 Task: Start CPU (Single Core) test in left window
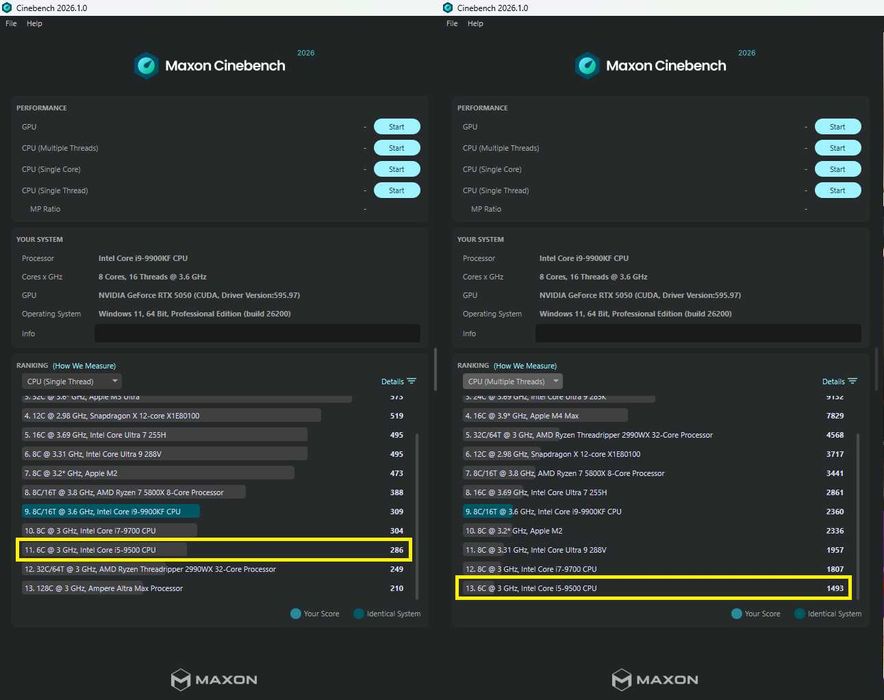point(397,169)
